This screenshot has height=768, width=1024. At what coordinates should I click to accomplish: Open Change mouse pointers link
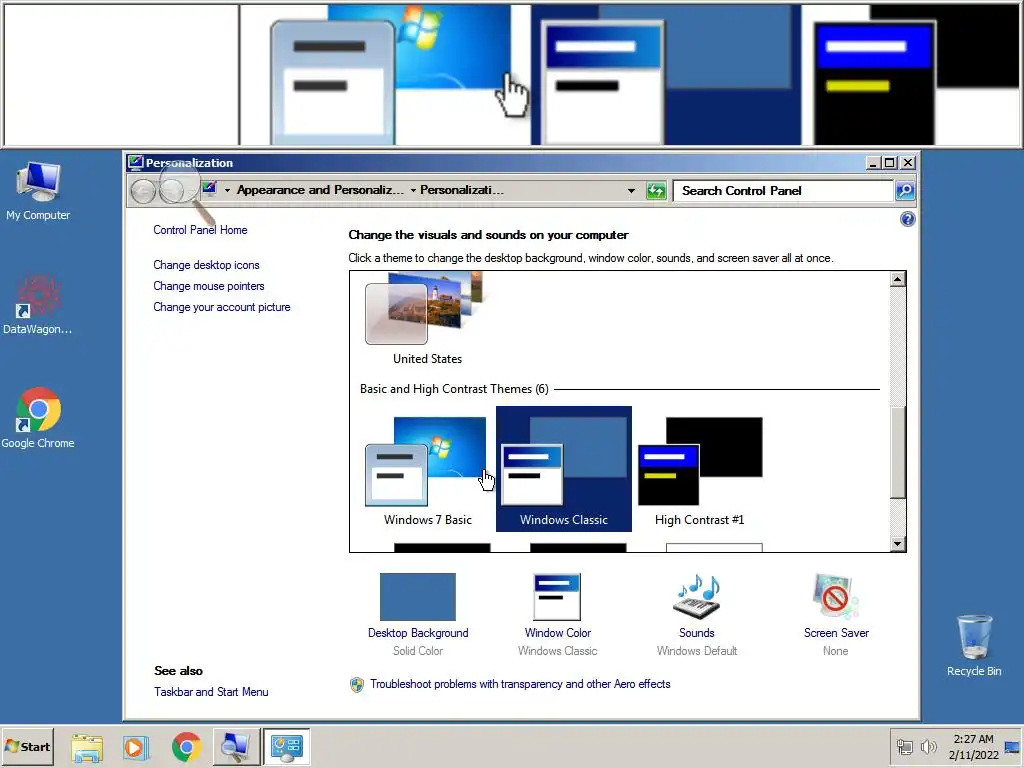pos(208,286)
